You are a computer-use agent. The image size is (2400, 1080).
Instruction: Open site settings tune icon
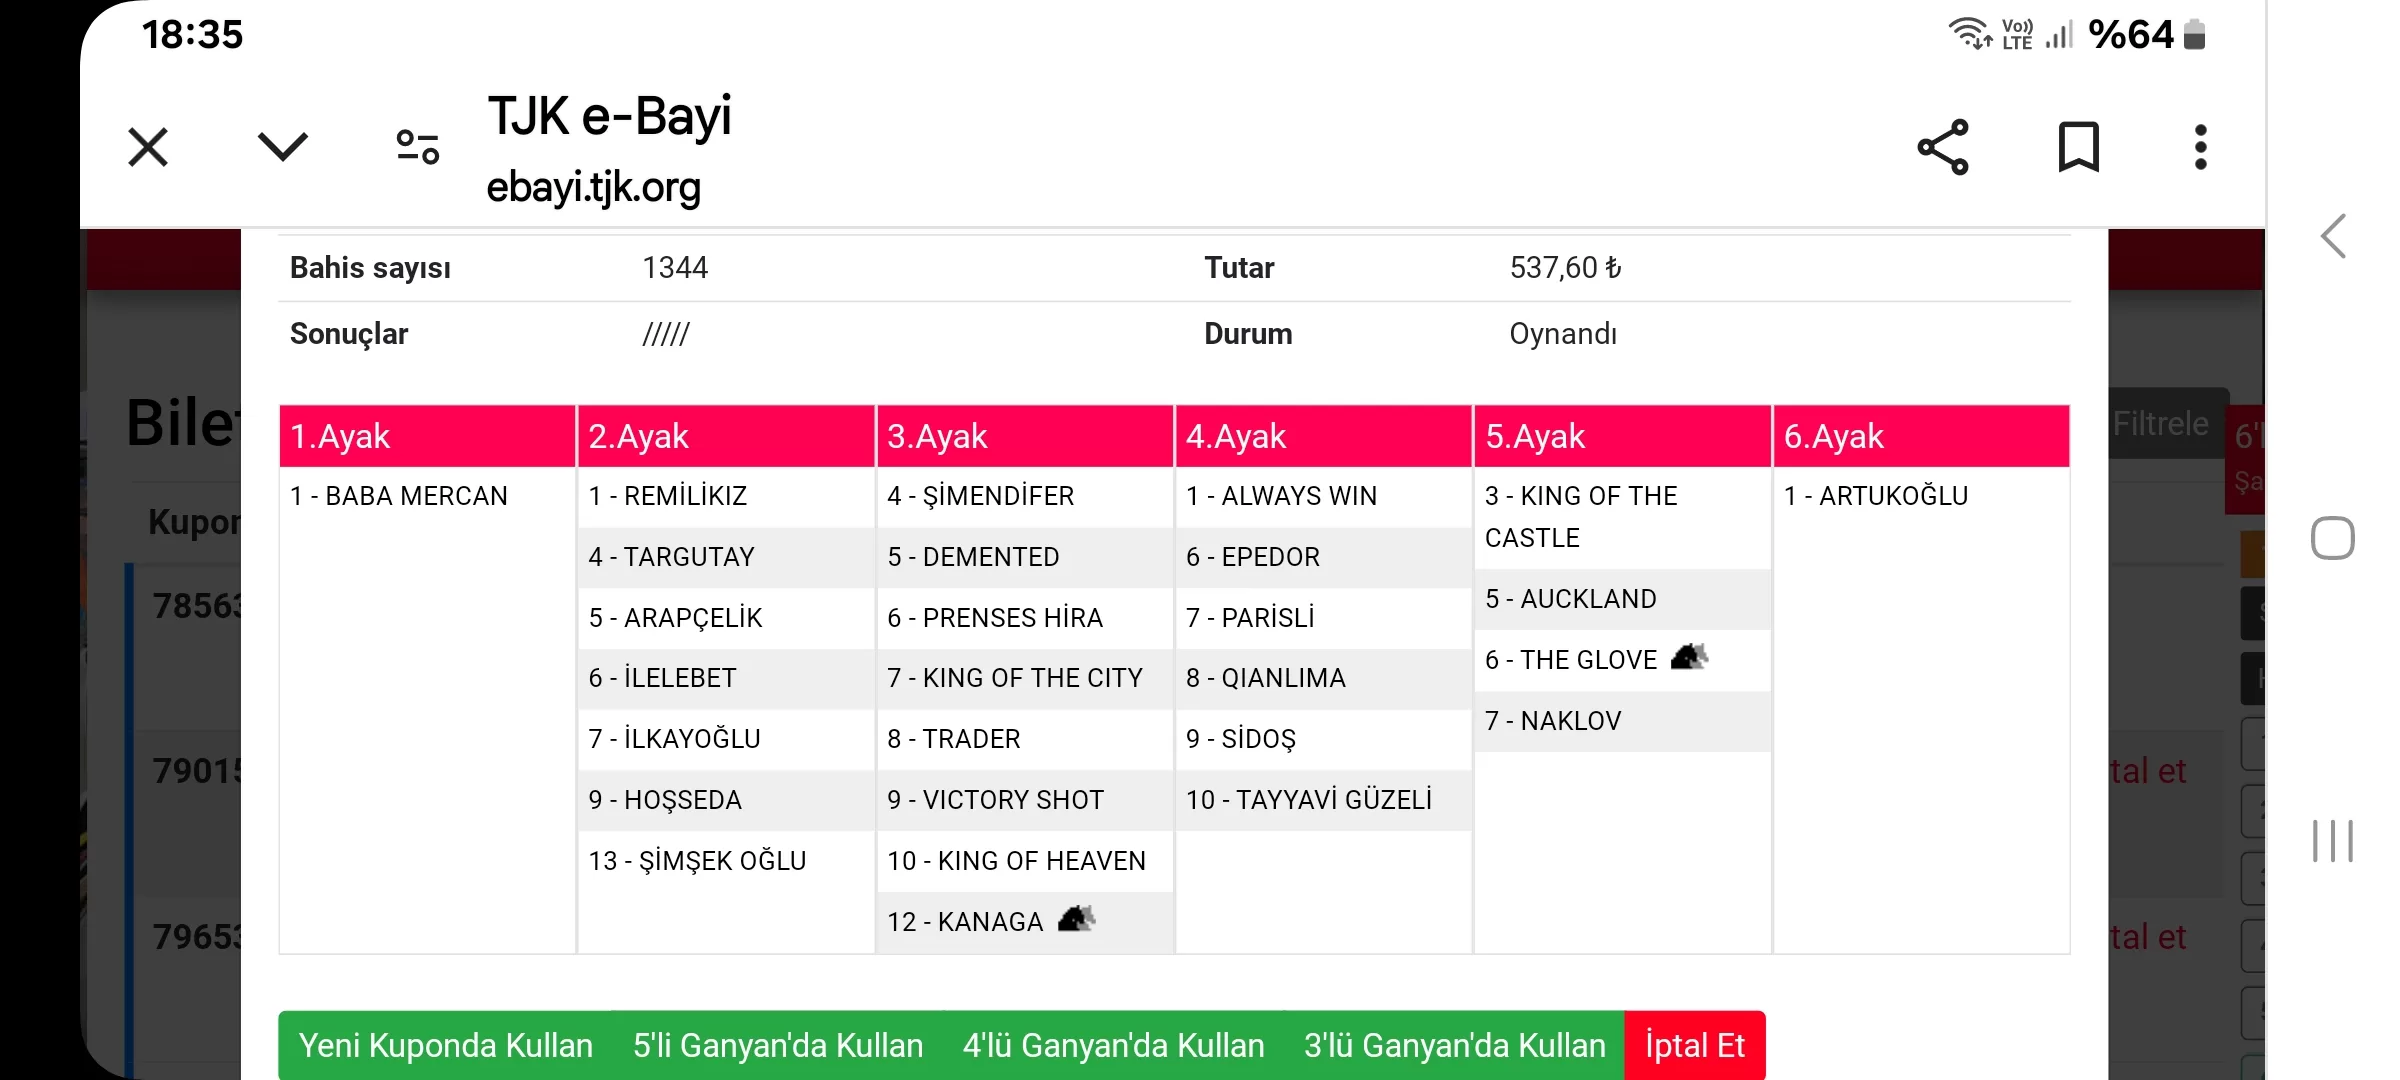click(x=418, y=147)
